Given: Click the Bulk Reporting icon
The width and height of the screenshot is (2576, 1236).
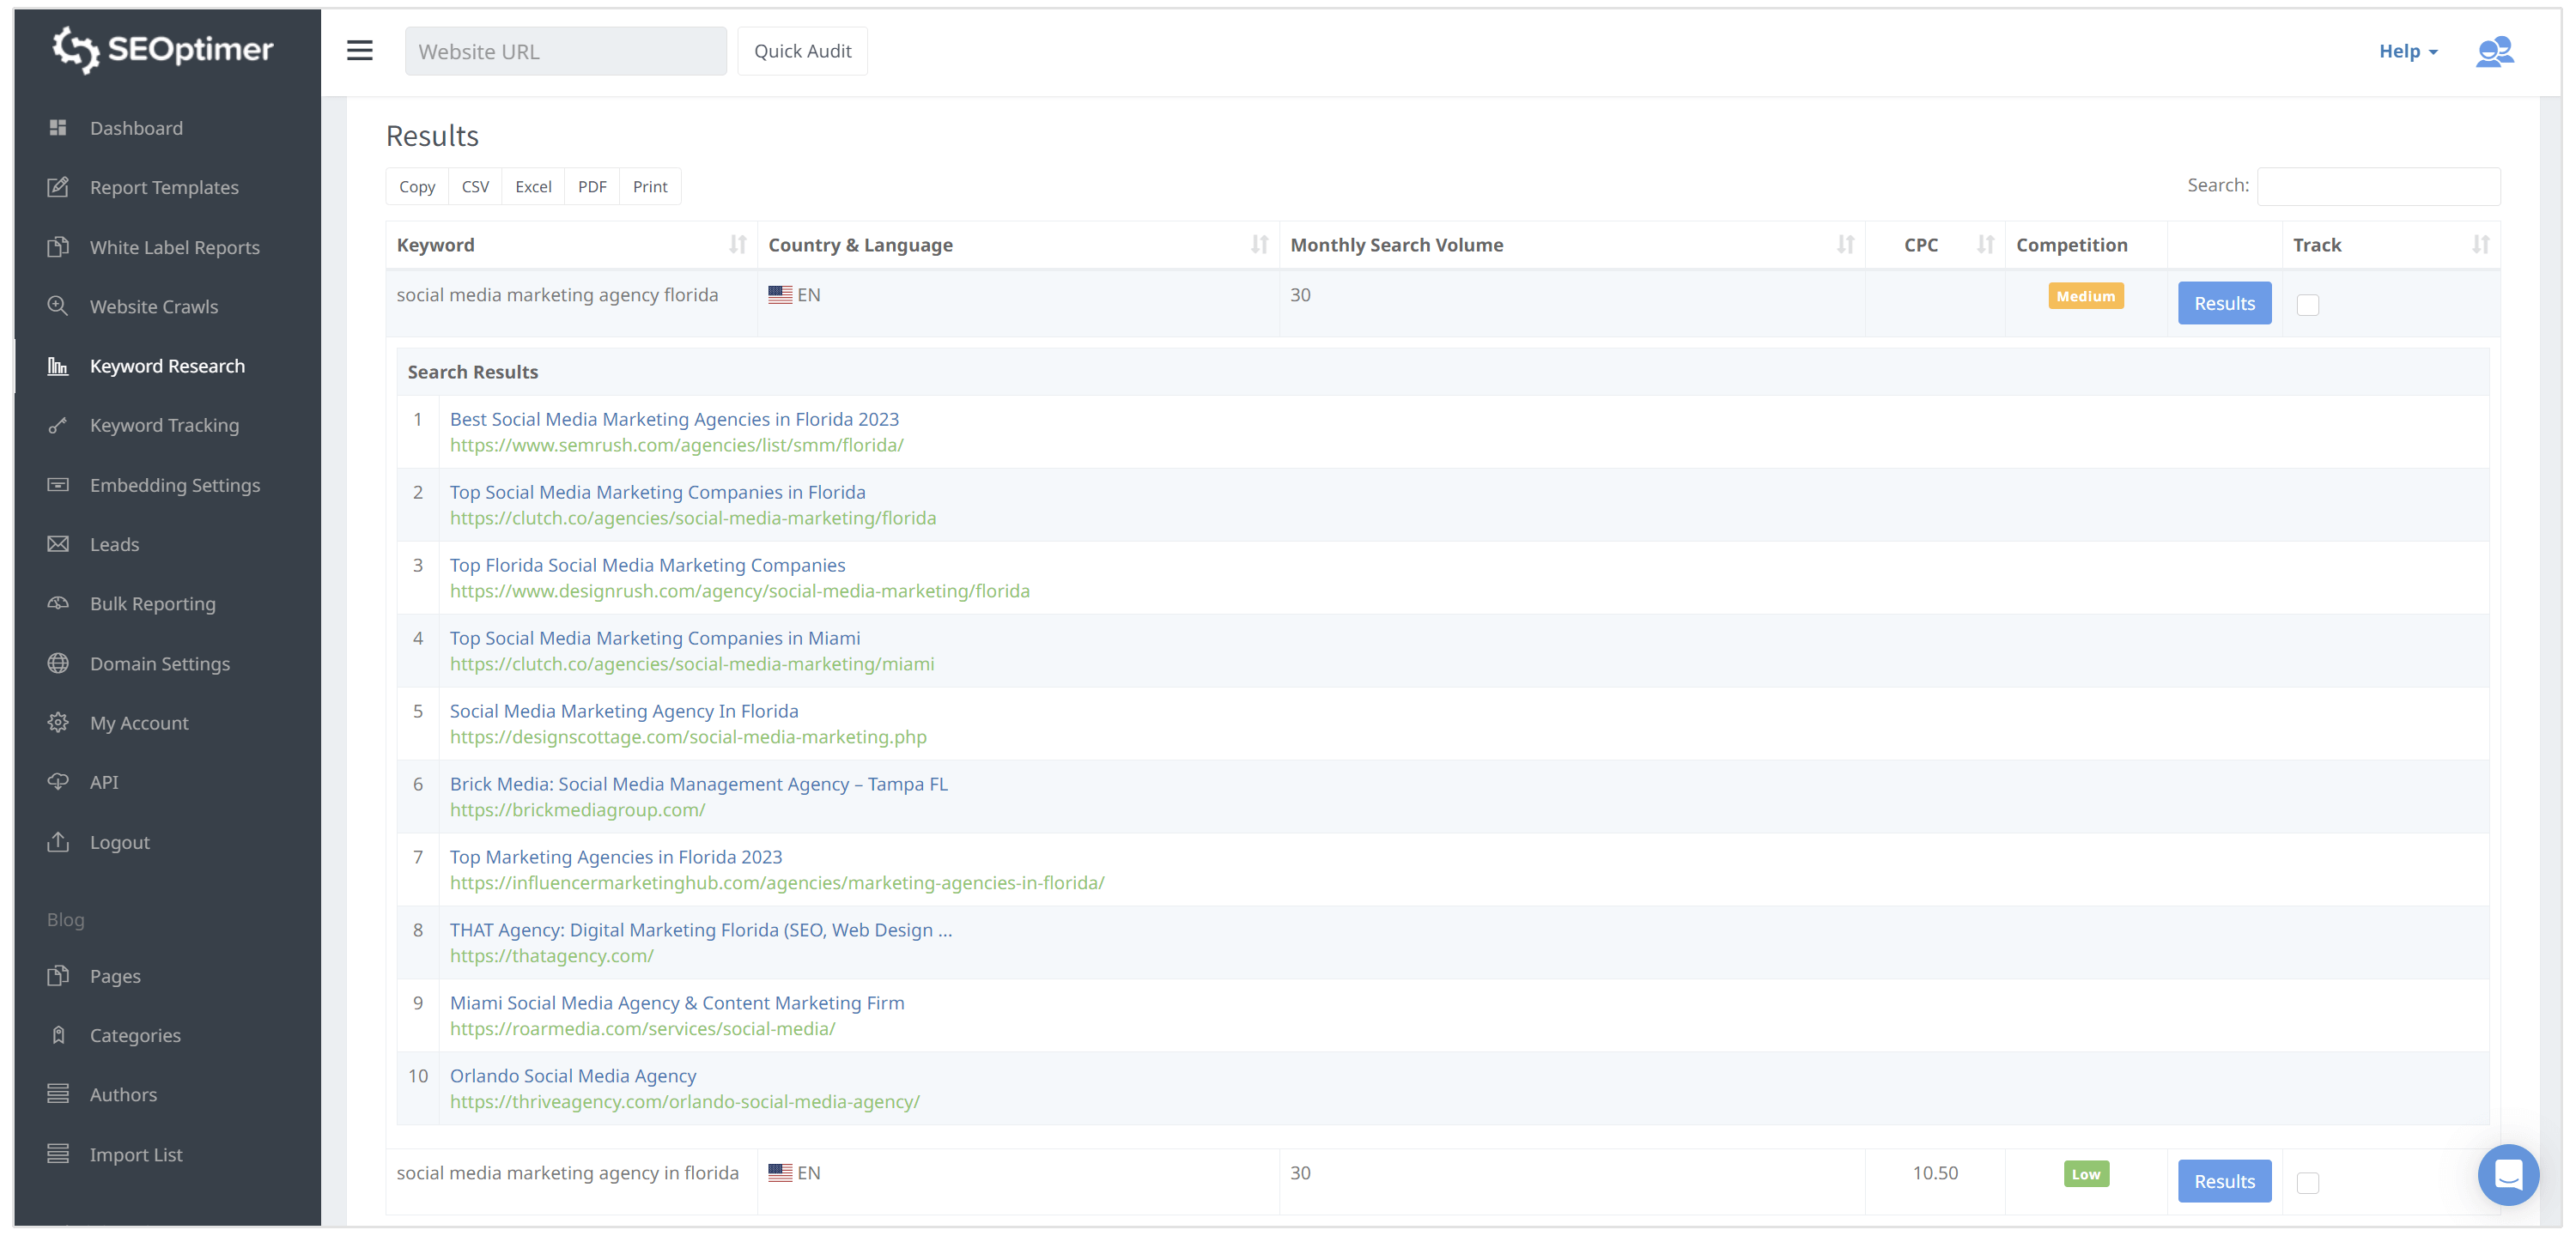Looking at the screenshot, I should [58, 603].
